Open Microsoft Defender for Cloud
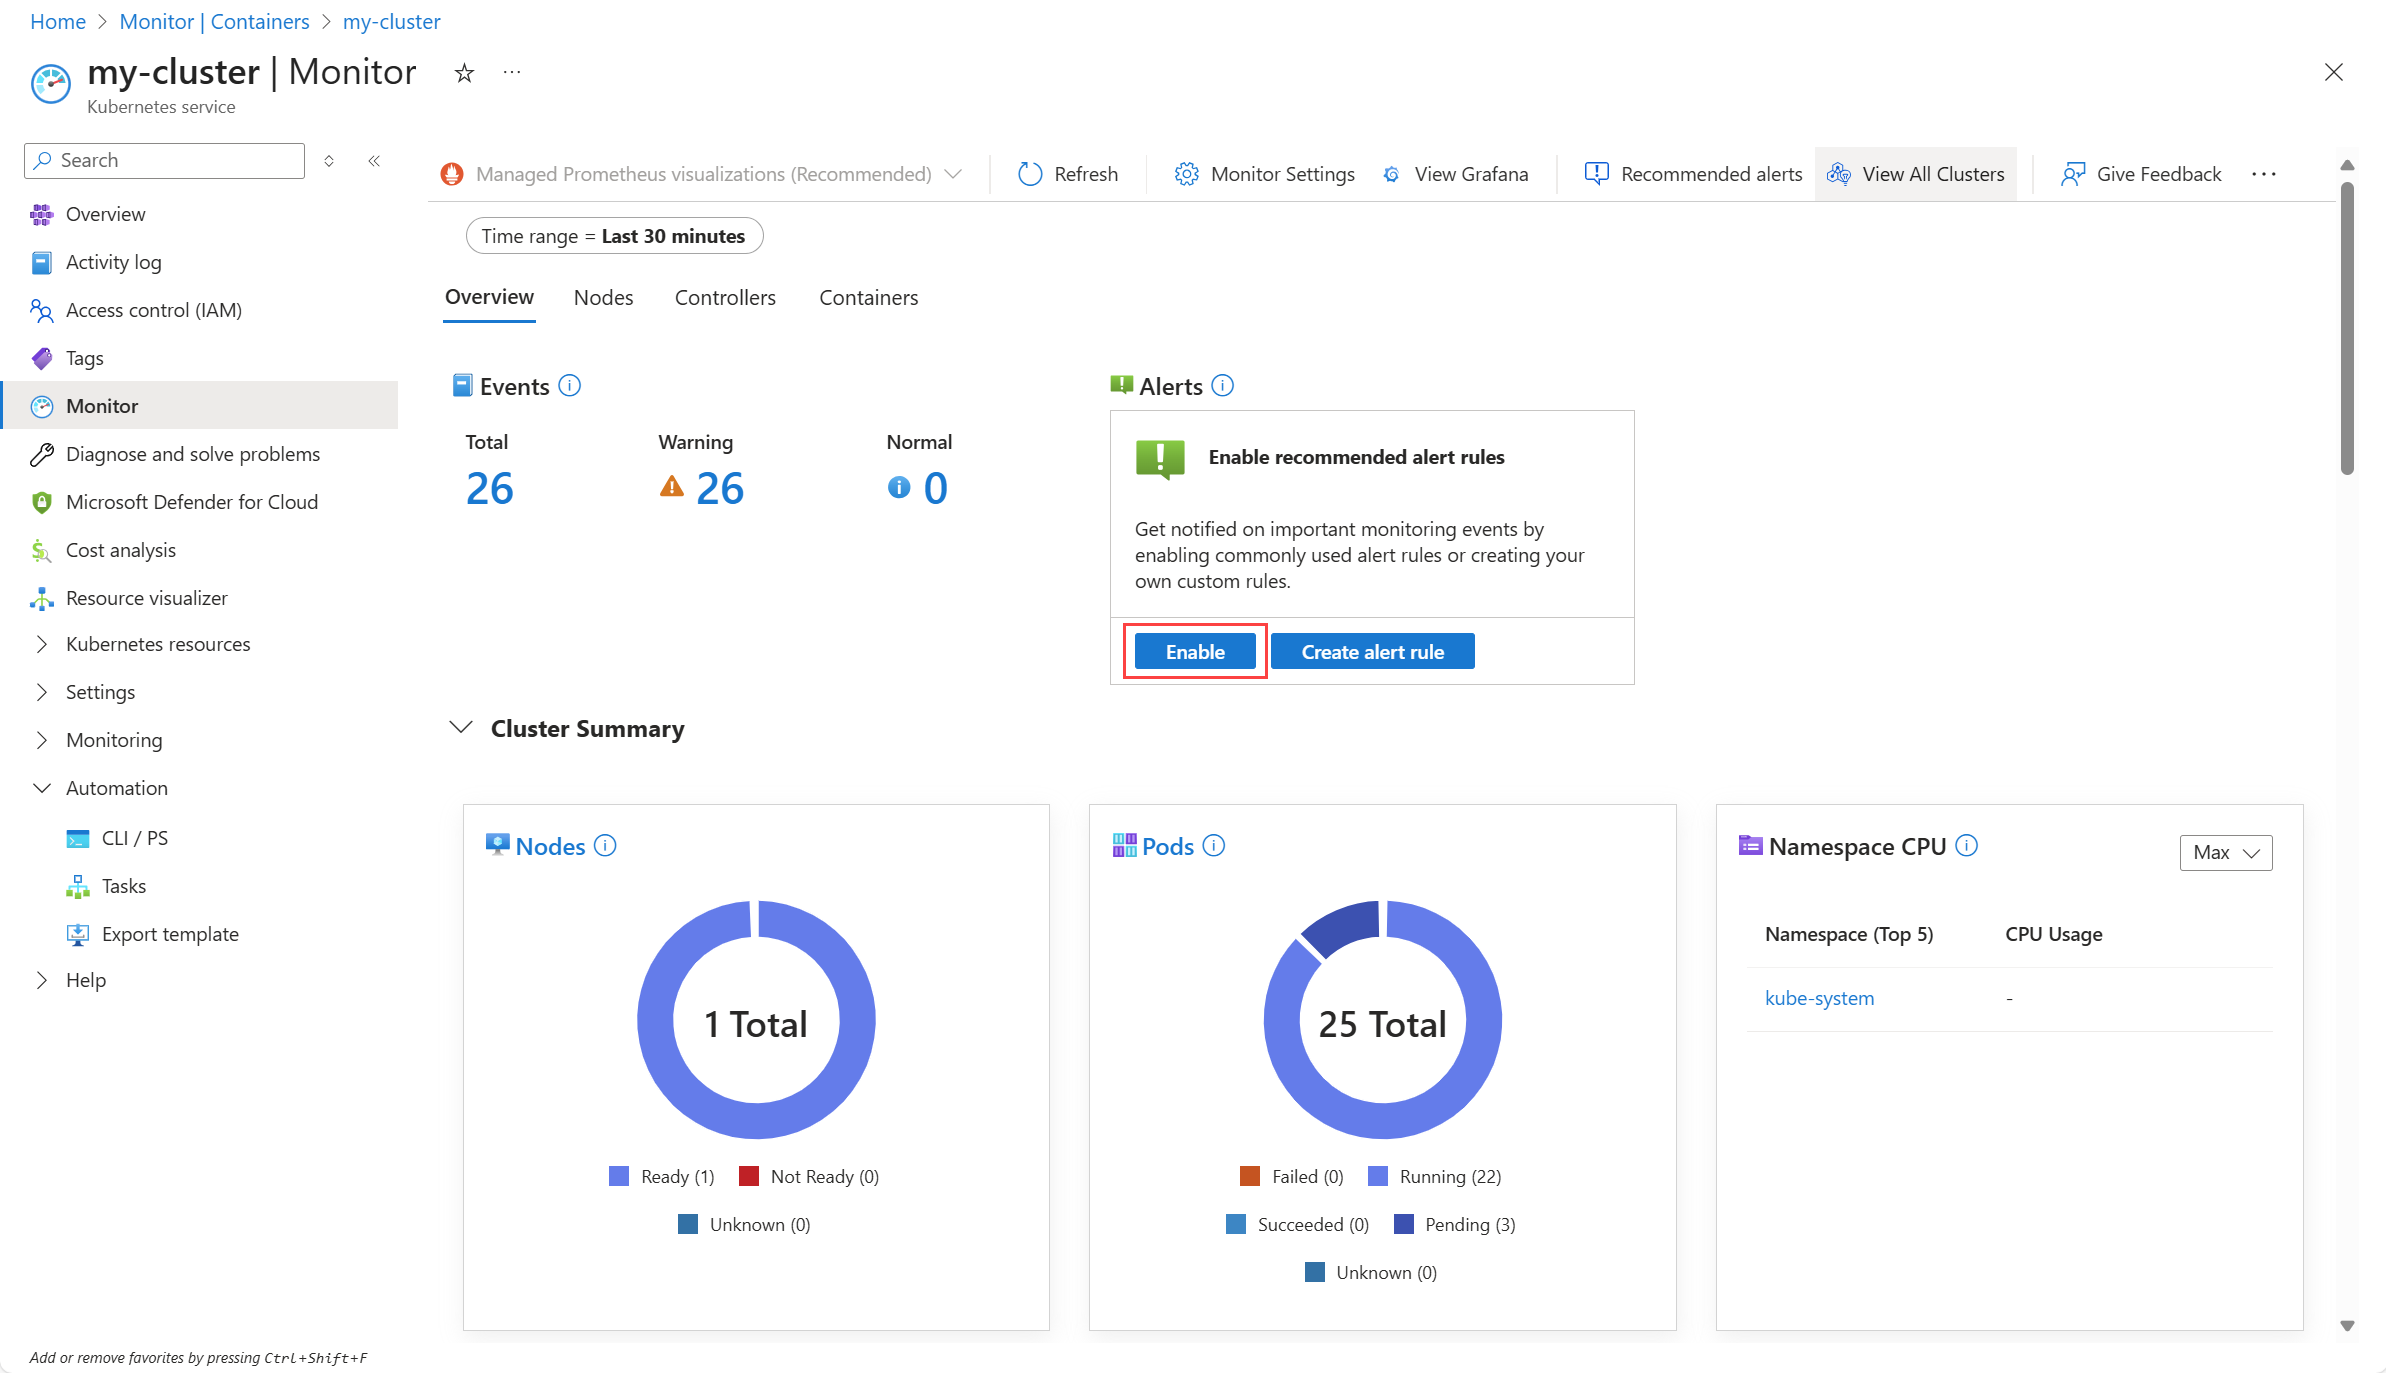The image size is (2386, 1373). tap(192, 502)
